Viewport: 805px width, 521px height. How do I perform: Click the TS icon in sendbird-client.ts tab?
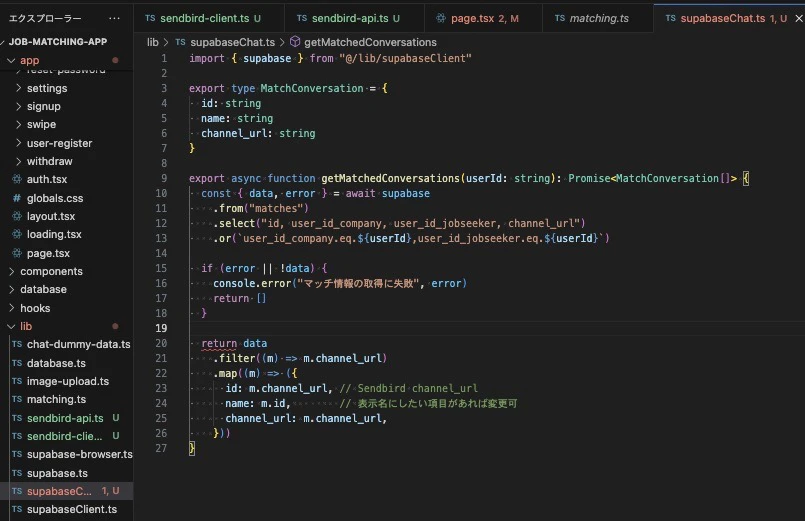[150, 18]
